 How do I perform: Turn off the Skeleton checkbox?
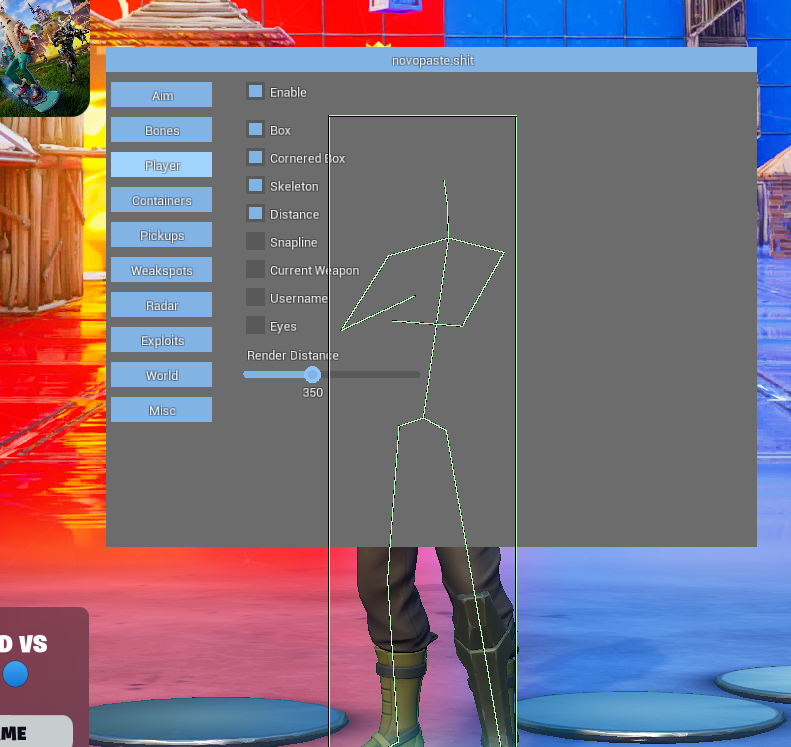pos(256,186)
